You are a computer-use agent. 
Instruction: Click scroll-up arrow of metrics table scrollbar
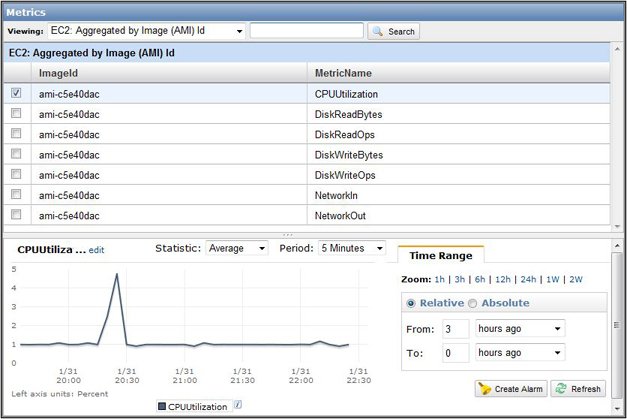pyautogui.click(x=617, y=48)
